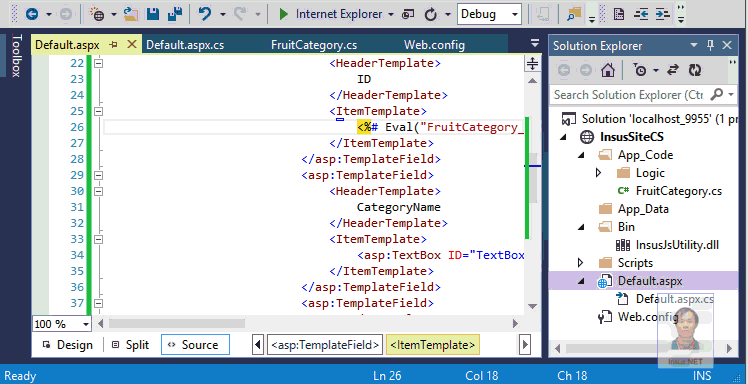
Task: Decrease the line indent
Action: click(641, 14)
